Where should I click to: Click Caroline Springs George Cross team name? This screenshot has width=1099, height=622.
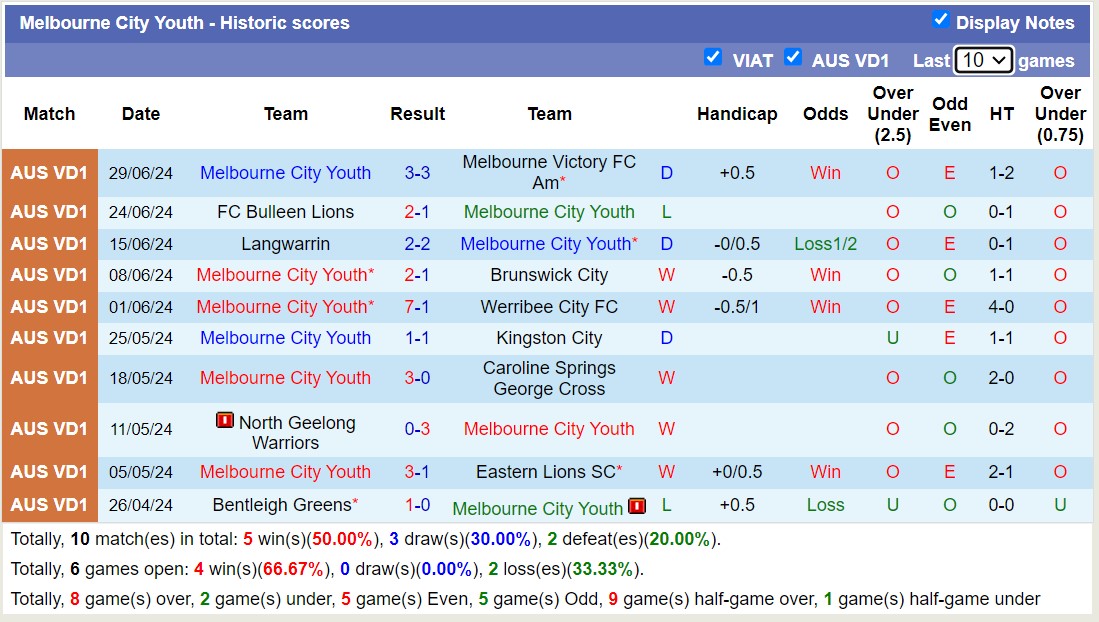549,378
